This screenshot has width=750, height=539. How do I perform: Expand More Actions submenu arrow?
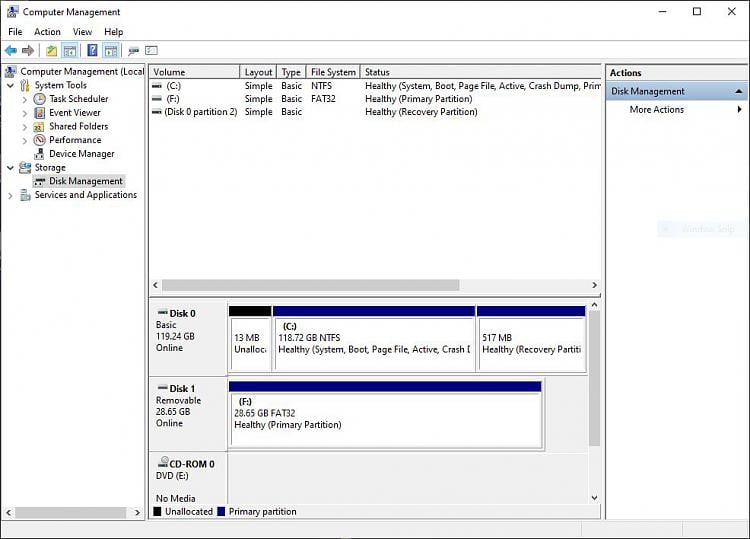739,110
